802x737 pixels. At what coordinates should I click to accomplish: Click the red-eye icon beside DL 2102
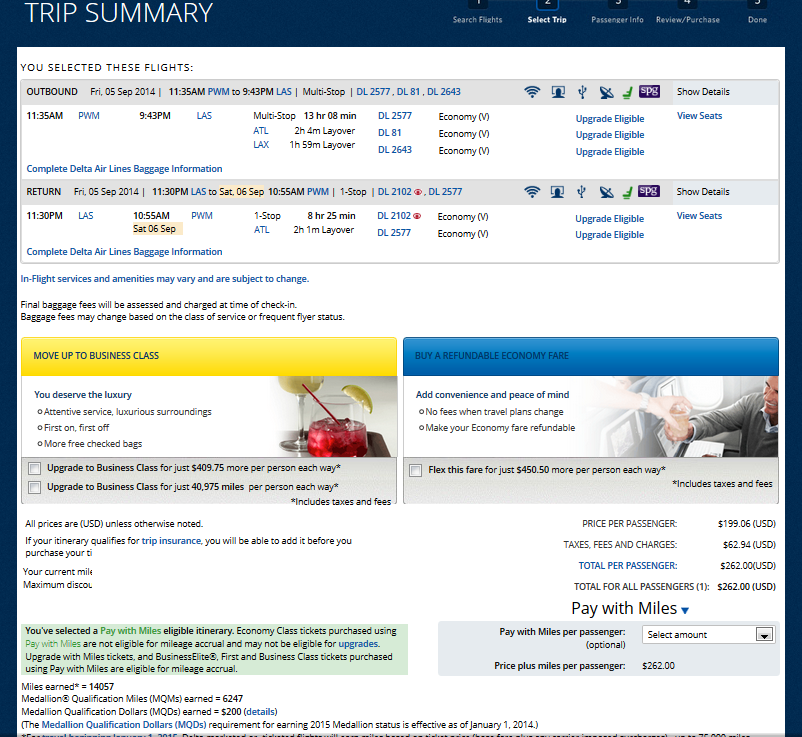[417, 216]
